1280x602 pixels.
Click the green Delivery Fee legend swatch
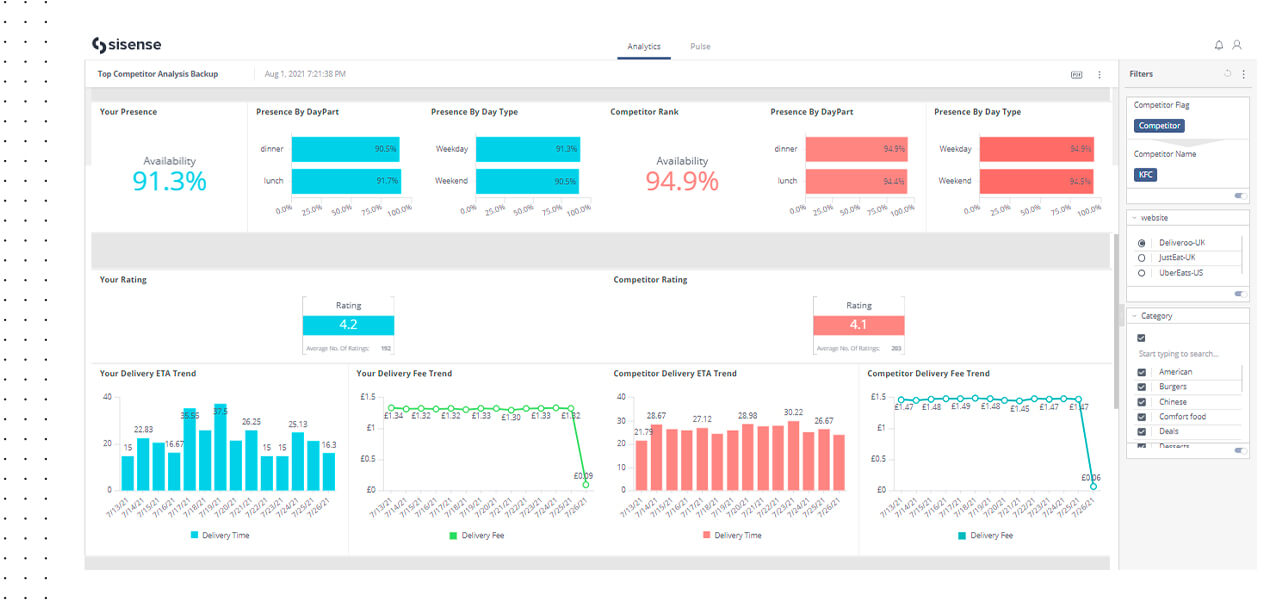coord(454,536)
